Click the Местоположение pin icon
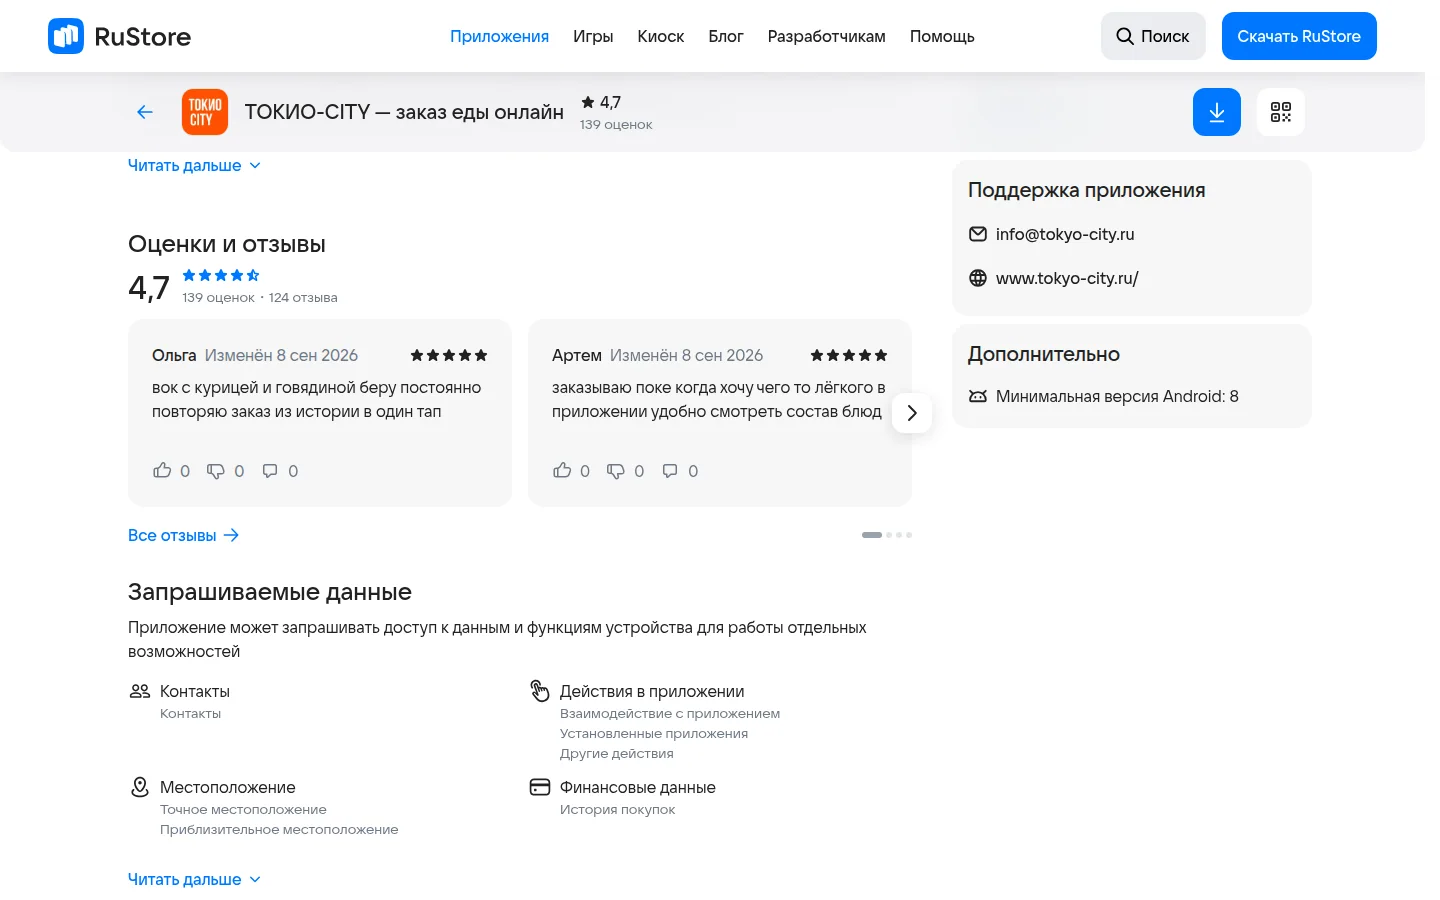The image size is (1440, 900). (140, 787)
